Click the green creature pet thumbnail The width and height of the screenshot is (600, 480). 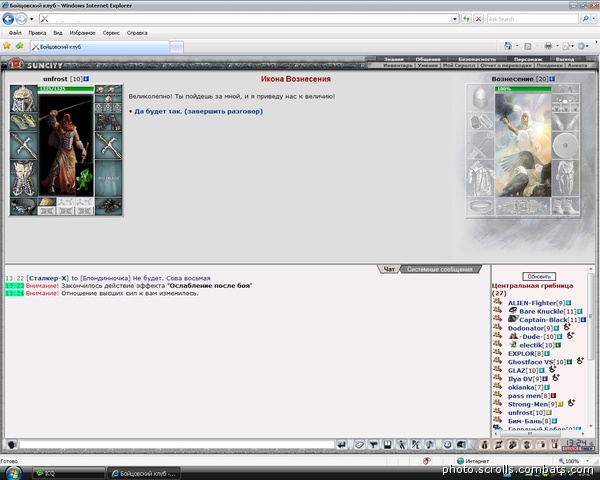tap(84, 180)
